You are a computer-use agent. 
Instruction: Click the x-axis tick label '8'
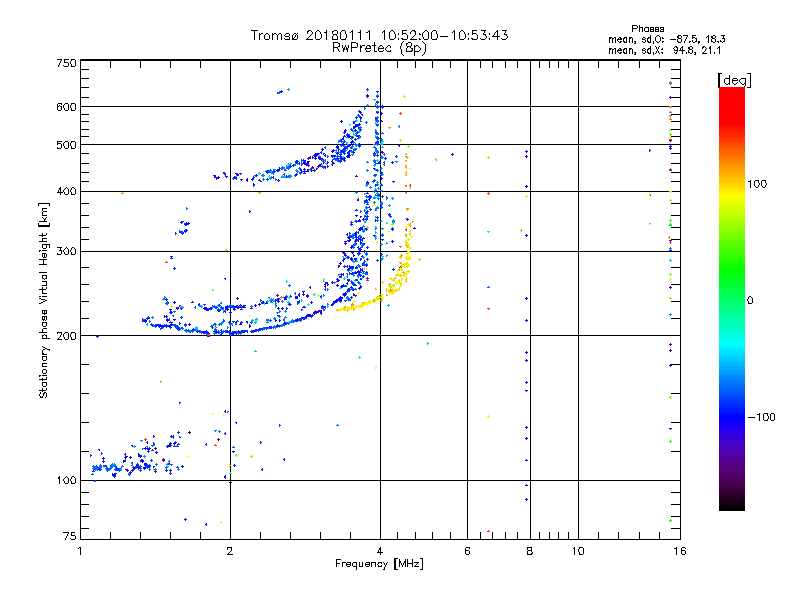pos(530,551)
